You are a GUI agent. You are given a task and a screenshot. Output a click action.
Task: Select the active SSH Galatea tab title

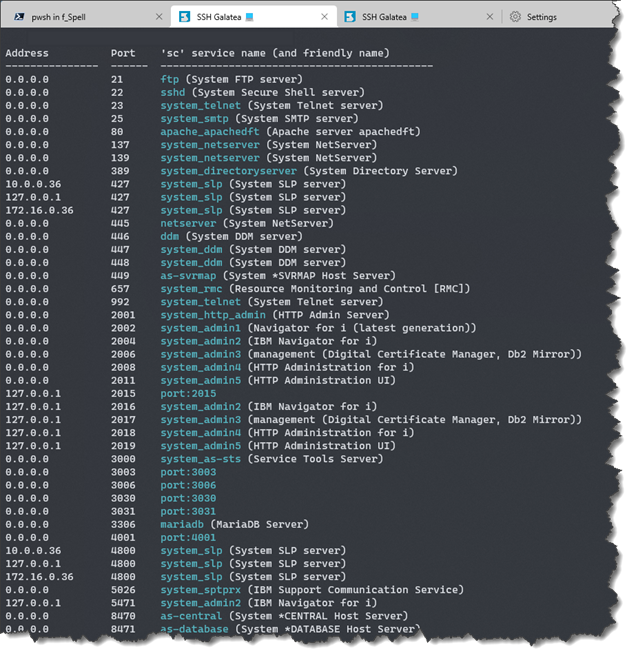219,17
